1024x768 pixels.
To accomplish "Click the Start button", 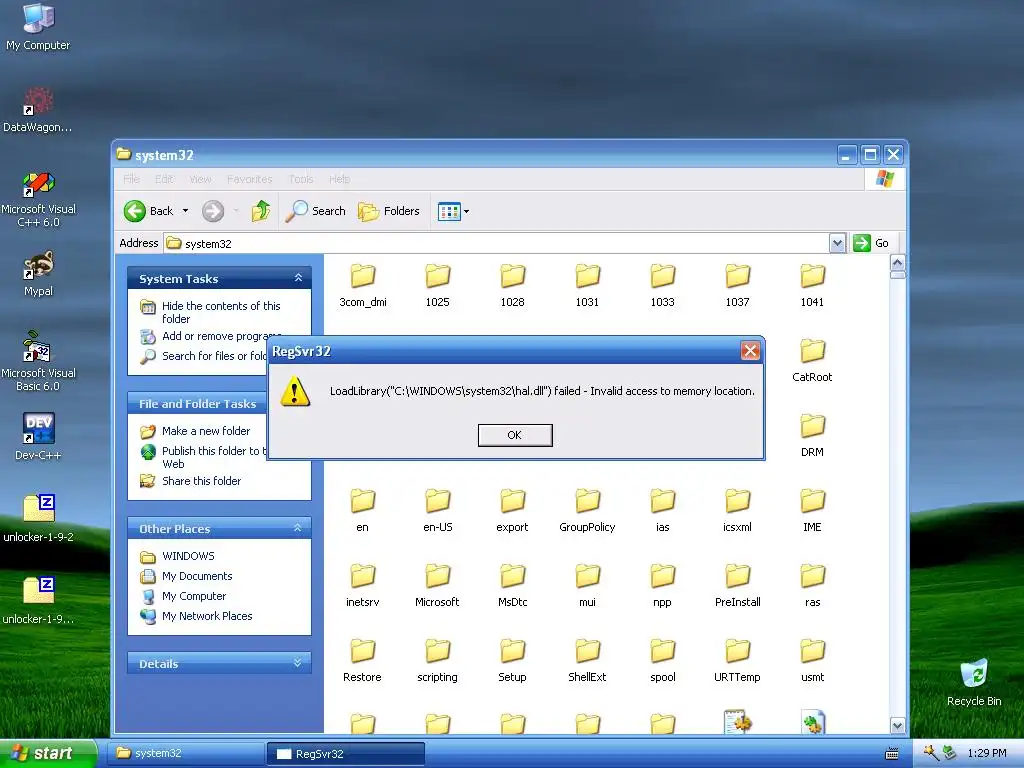I will pyautogui.click(x=48, y=753).
